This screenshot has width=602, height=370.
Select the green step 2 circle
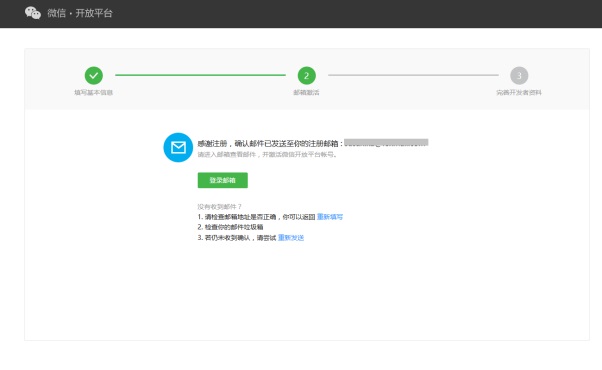[x=307, y=76]
